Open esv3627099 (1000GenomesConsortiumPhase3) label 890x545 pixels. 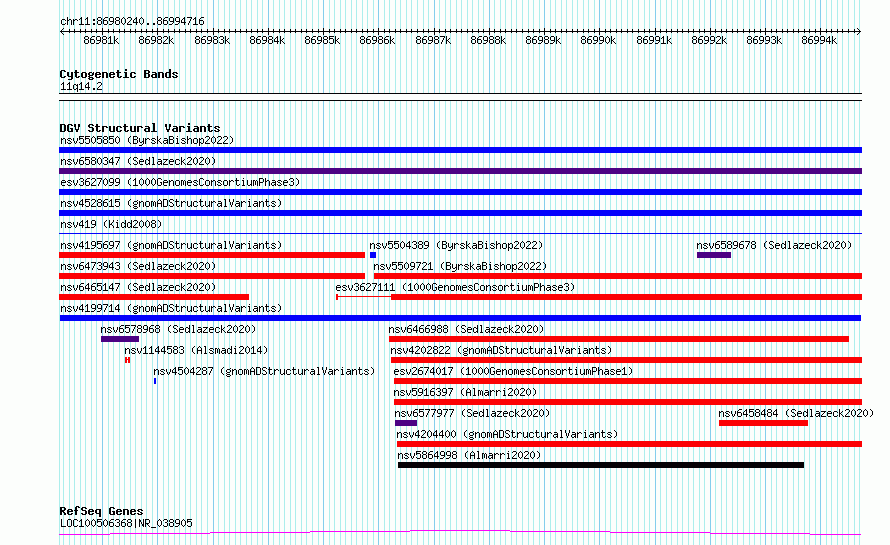coord(180,182)
